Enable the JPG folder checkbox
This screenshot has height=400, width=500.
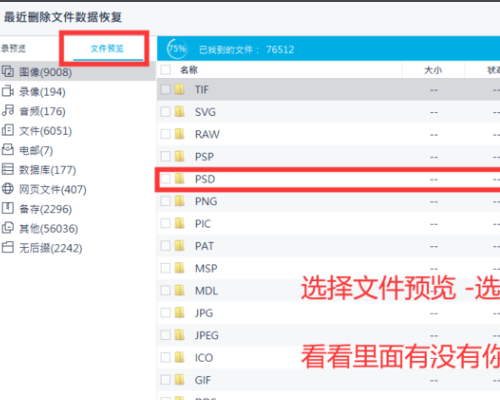(x=166, y=313)
